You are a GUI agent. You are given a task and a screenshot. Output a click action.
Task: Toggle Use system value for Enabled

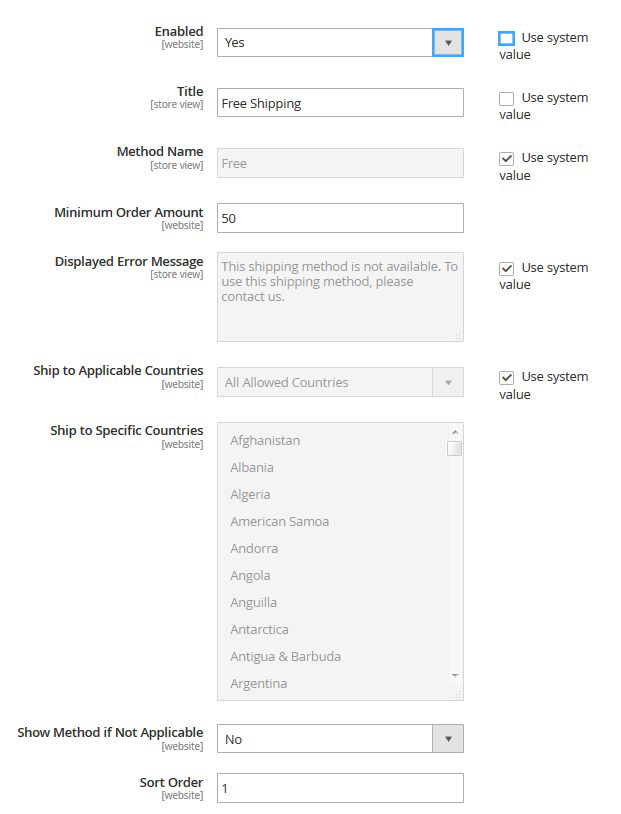pos(506,38)
